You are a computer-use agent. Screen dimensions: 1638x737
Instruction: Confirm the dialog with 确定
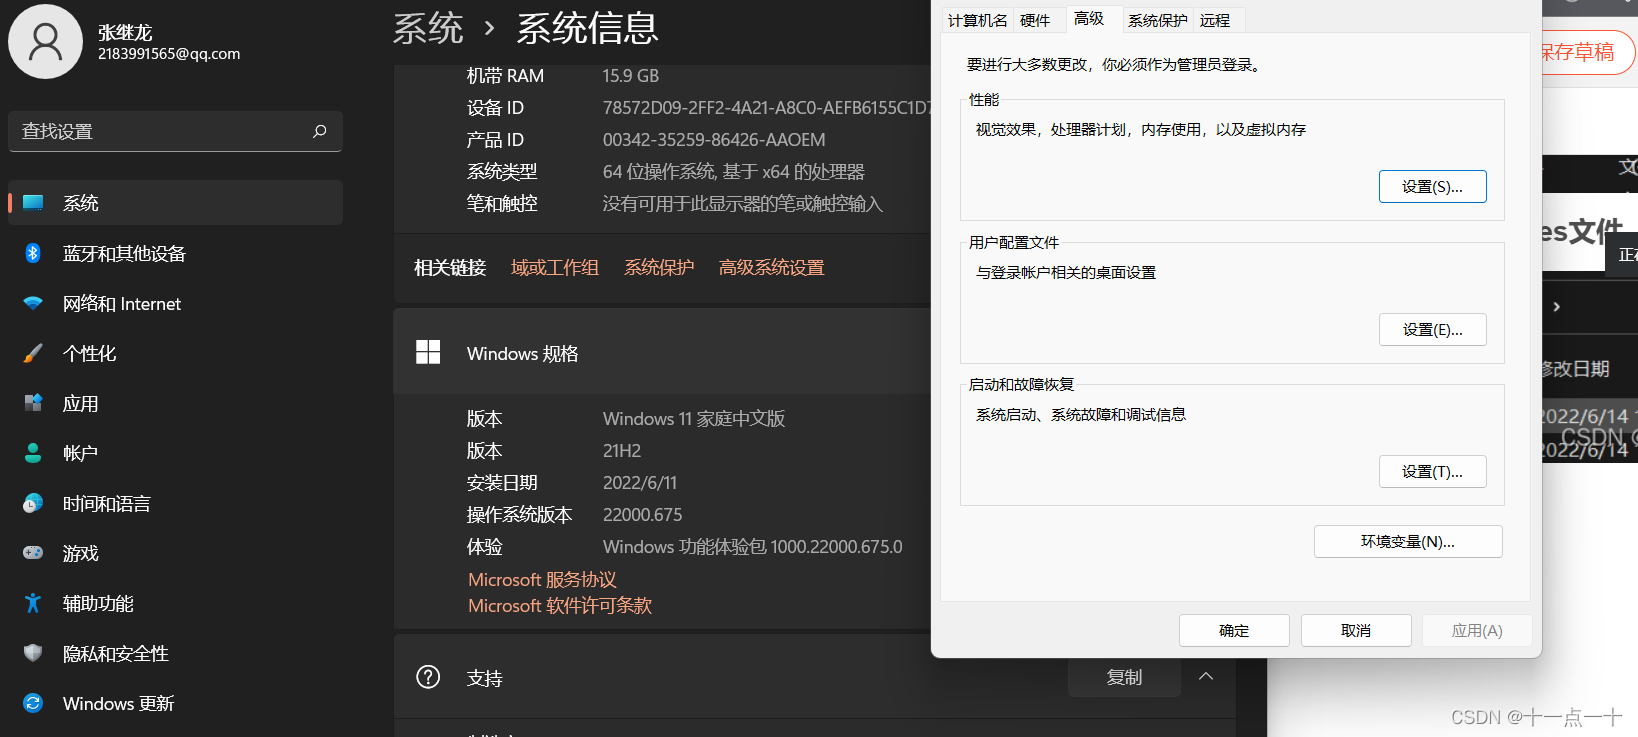click(1234, 631)
